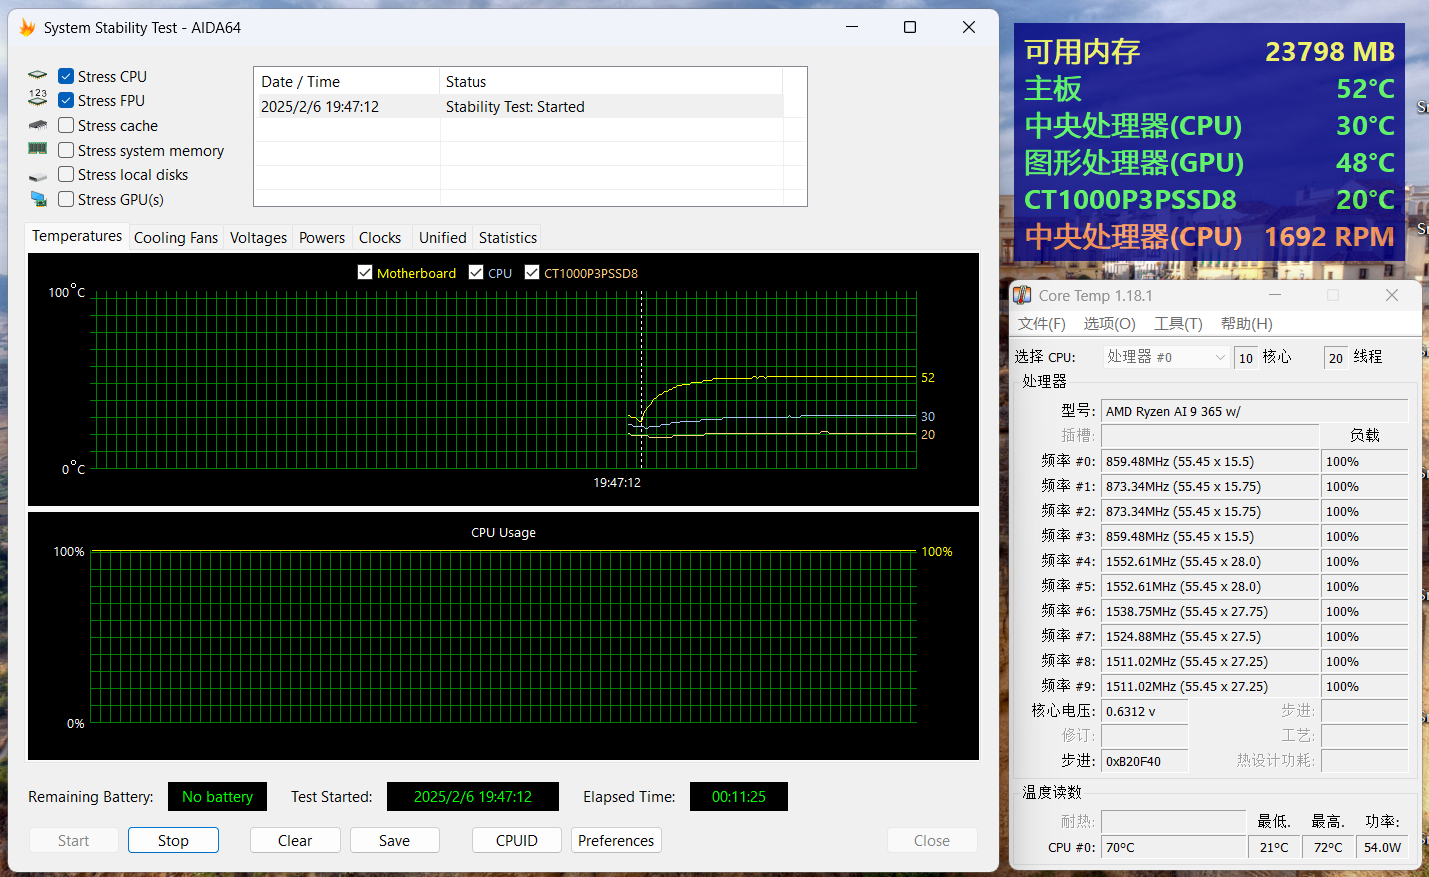Click the monitor icon beside Stress GPU(s)
1429x877 pixels.
[38, 199]
